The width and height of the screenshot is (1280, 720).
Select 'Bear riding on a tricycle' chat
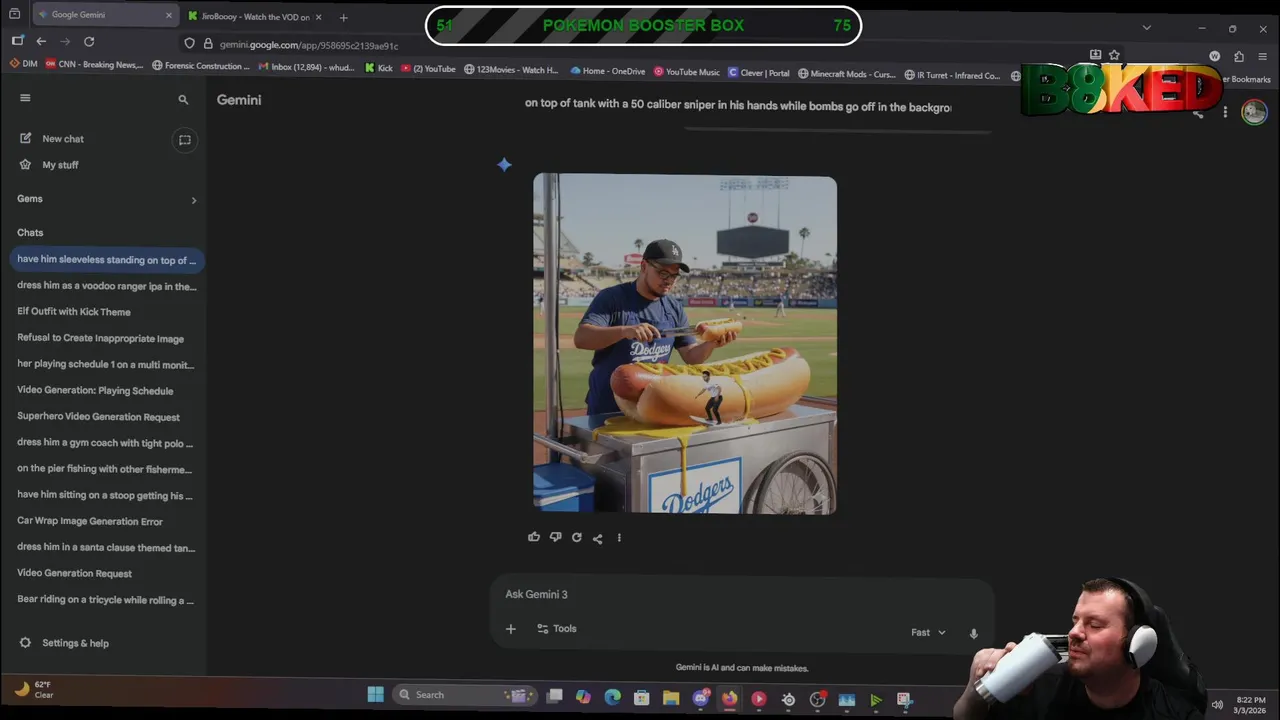[x=106, y=600]
